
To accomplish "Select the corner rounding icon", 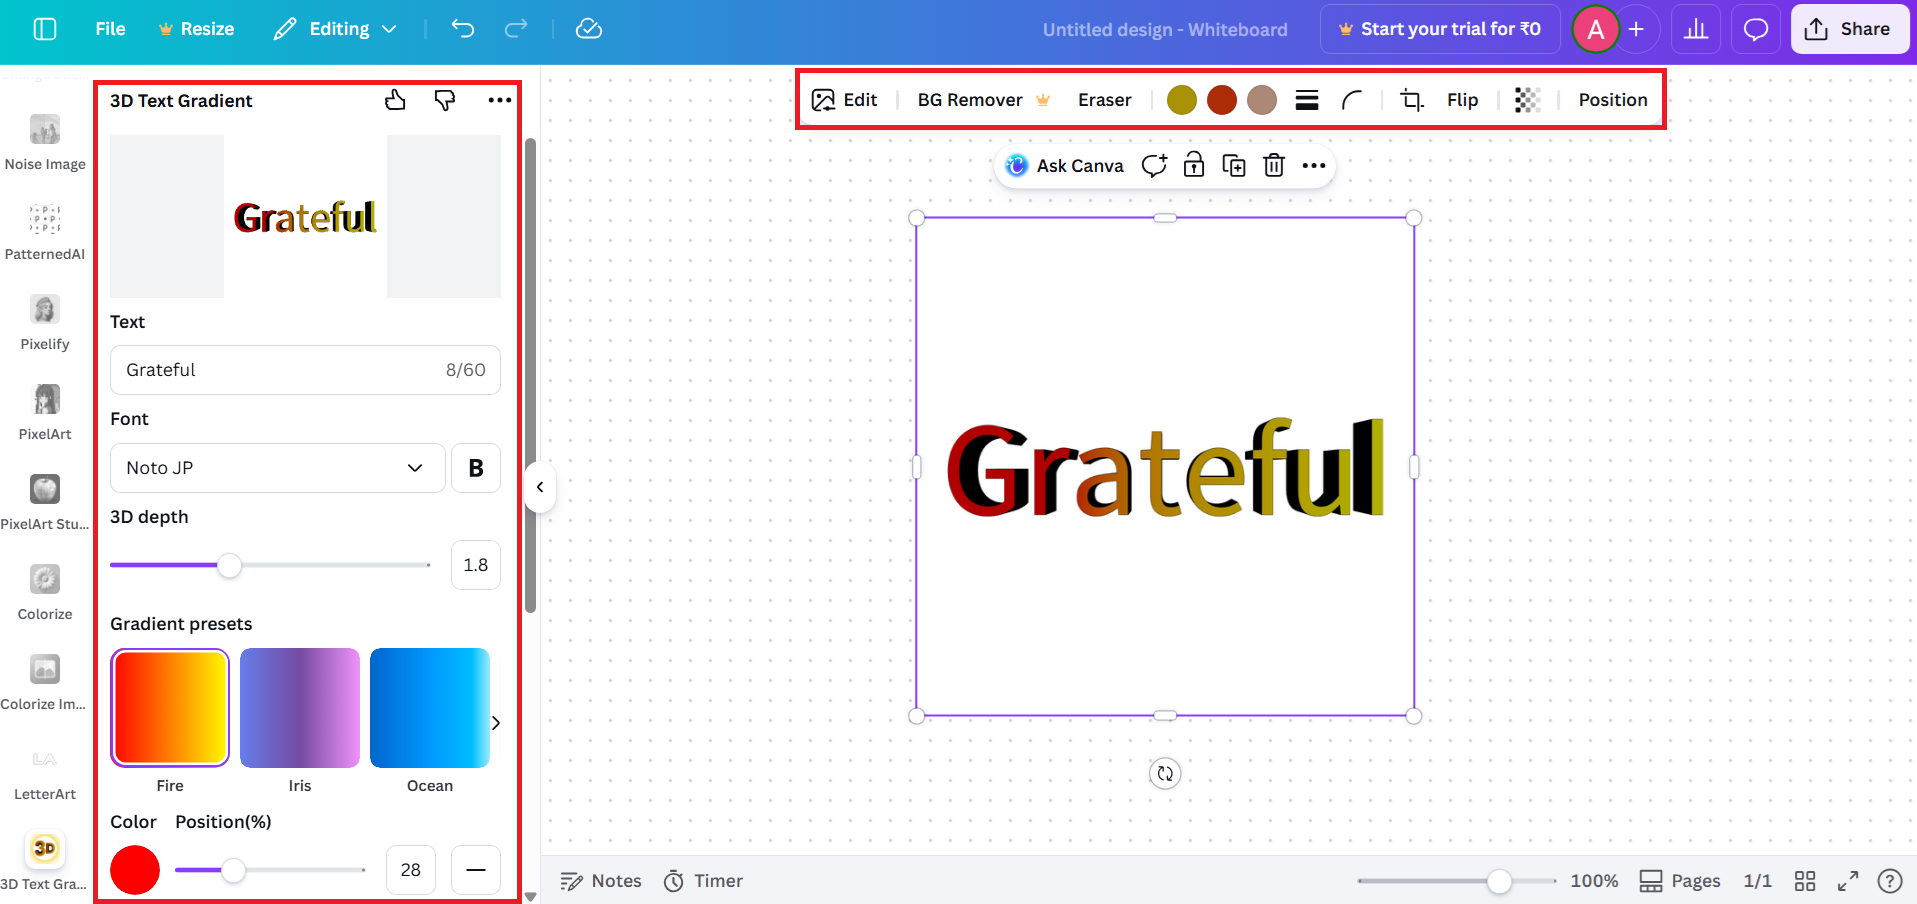I will [x=1353, y=100].
